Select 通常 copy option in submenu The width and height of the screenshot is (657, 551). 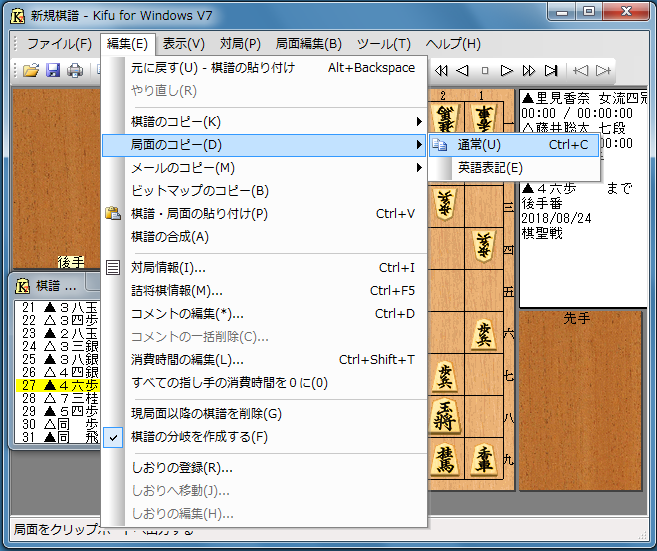coord(480,145)
